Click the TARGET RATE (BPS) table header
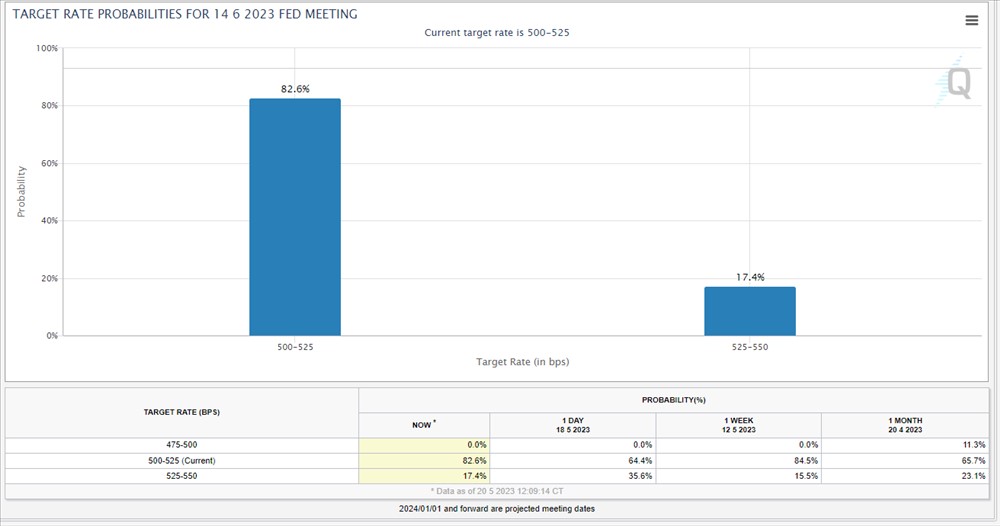The height and width of the screenshot is (526, 1000). point(182,412)
